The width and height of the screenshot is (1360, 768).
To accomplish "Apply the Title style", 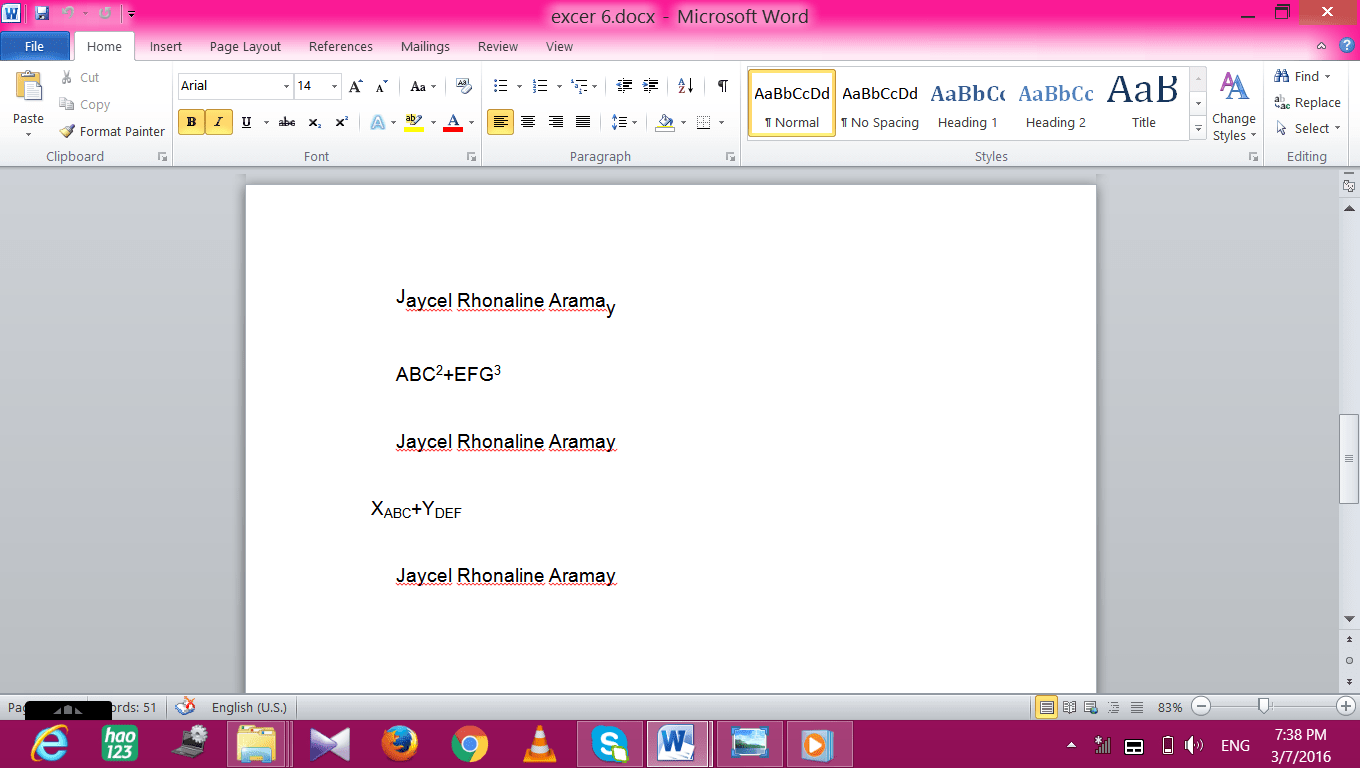I will [x=1143, y=104].
